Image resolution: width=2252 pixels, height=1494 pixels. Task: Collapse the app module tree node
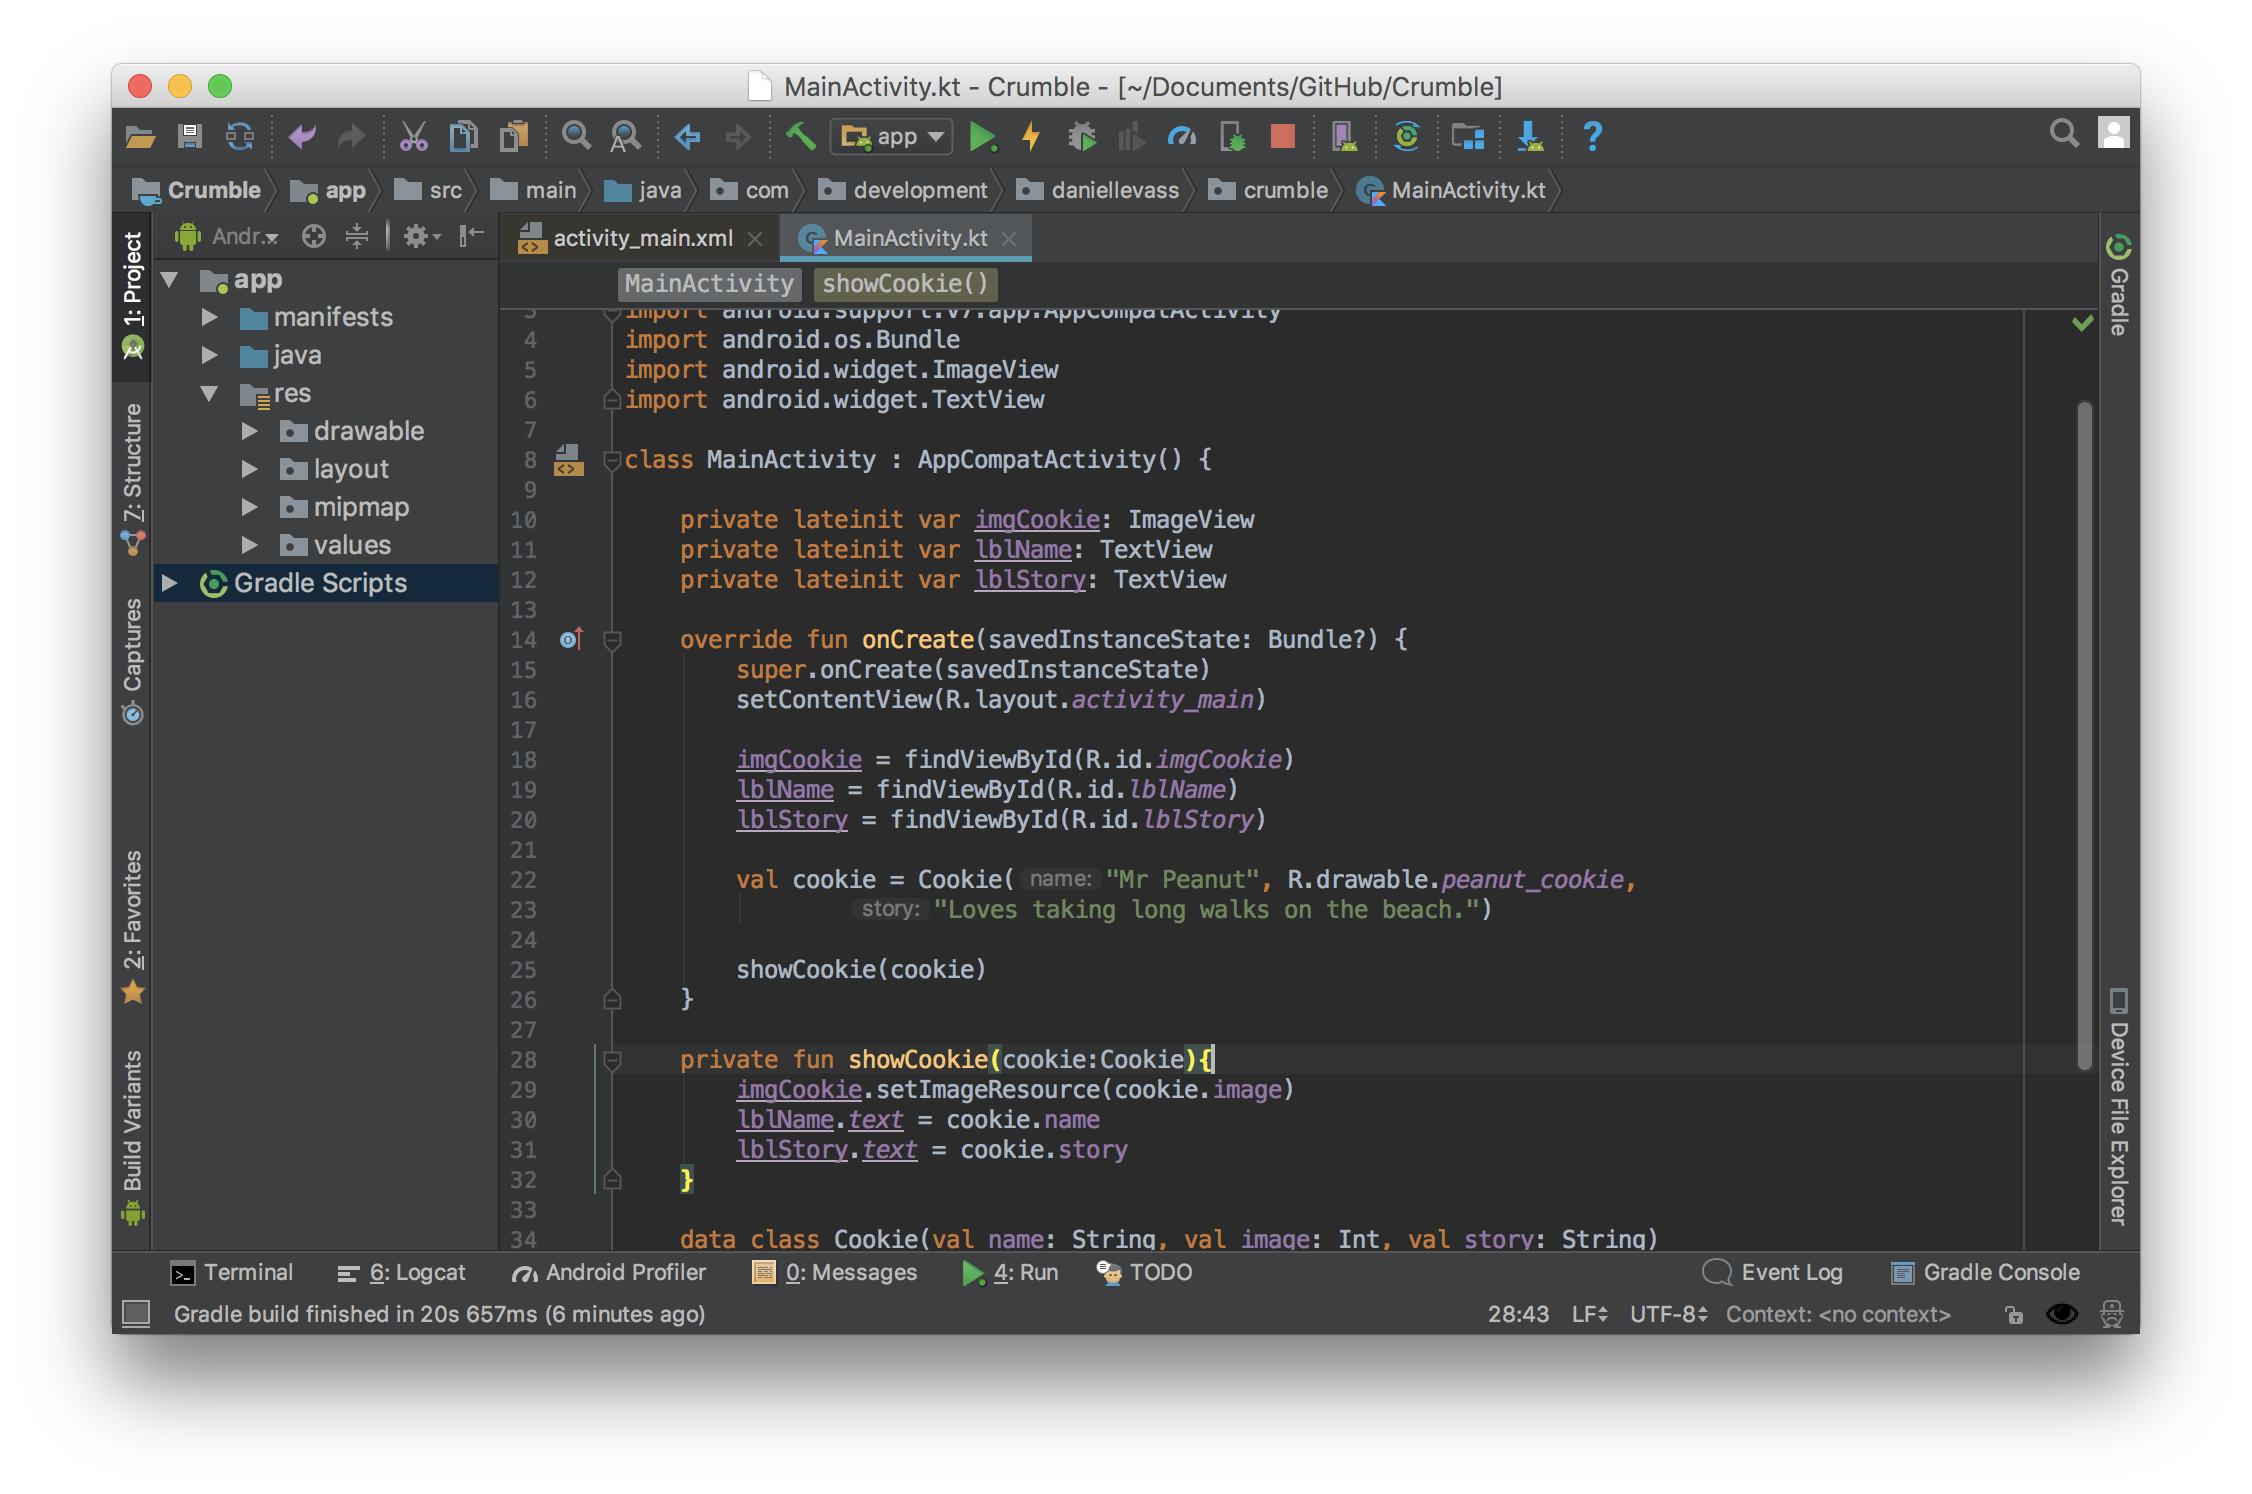pos(170,280)
